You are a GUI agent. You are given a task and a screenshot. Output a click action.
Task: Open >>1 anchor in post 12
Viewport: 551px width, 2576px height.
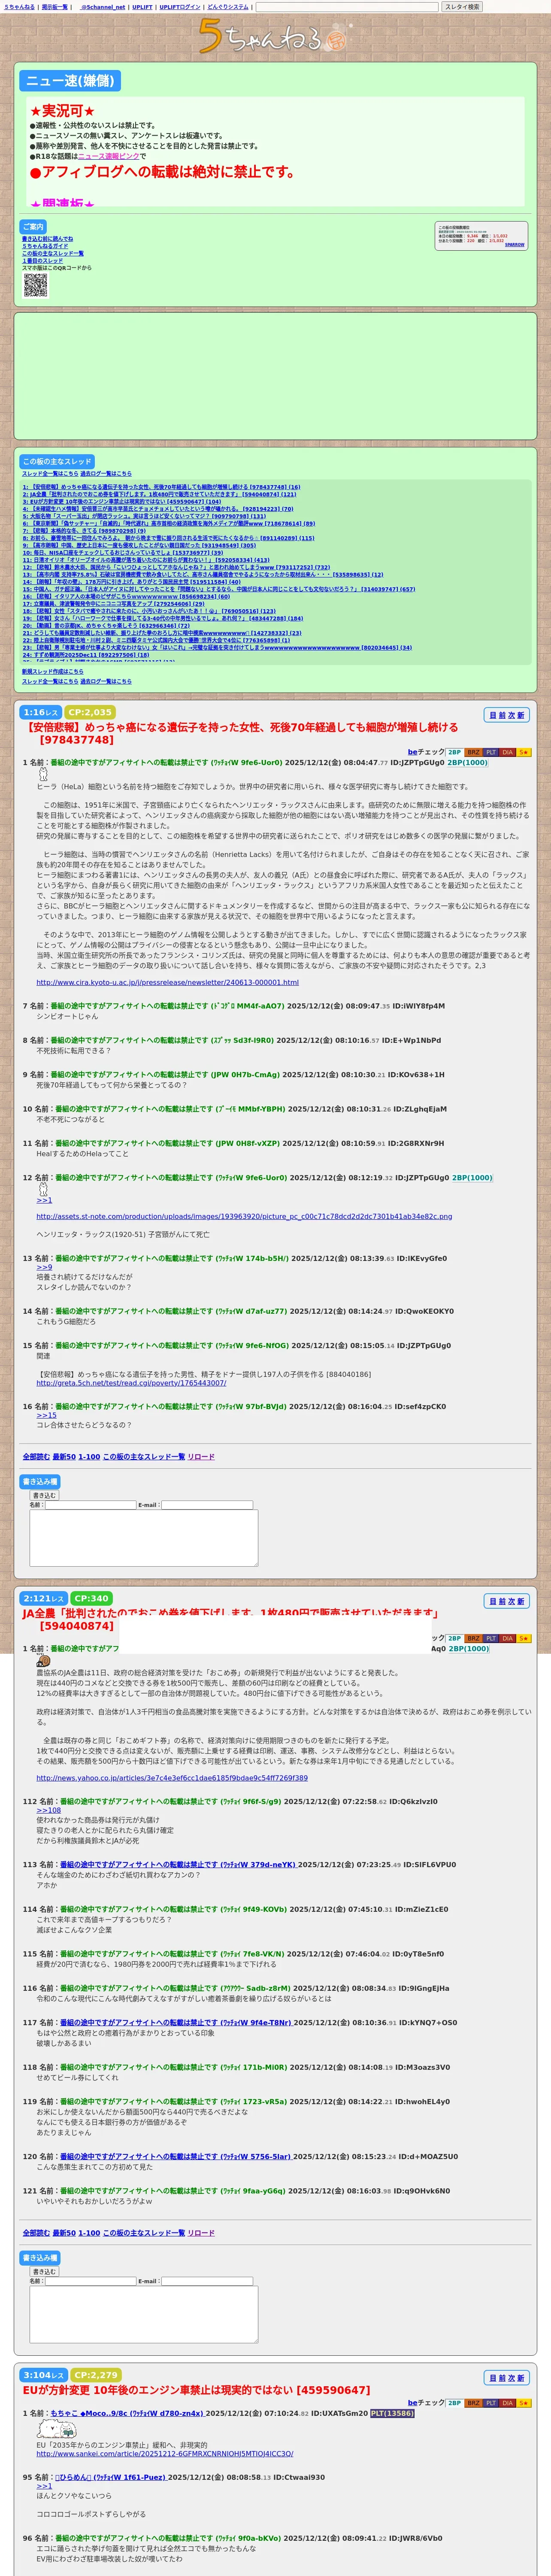point(44,1200)
